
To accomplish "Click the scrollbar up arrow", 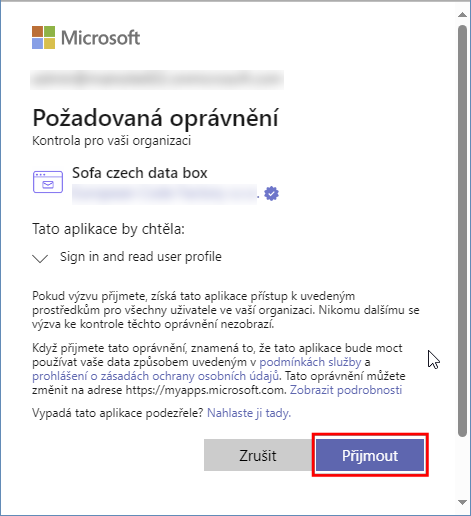I will coord(462,14).
